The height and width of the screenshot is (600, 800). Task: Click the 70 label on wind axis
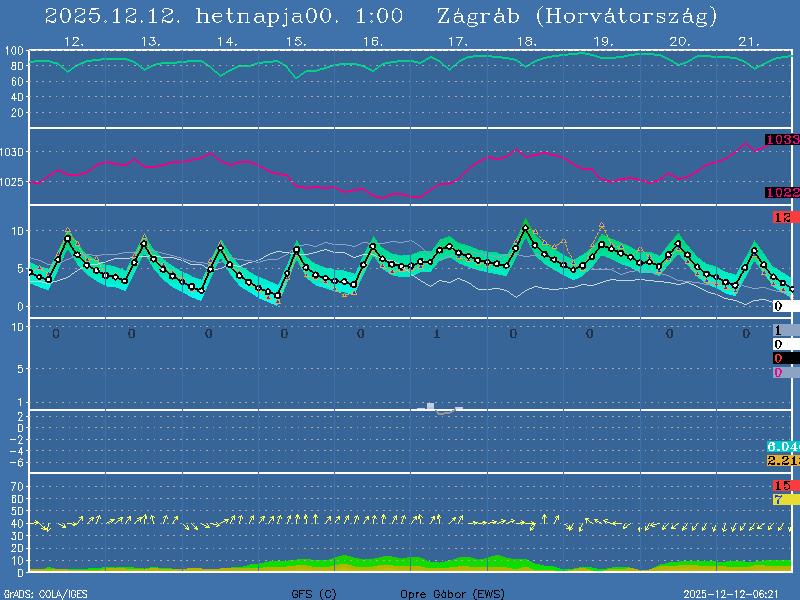point(18,486)
